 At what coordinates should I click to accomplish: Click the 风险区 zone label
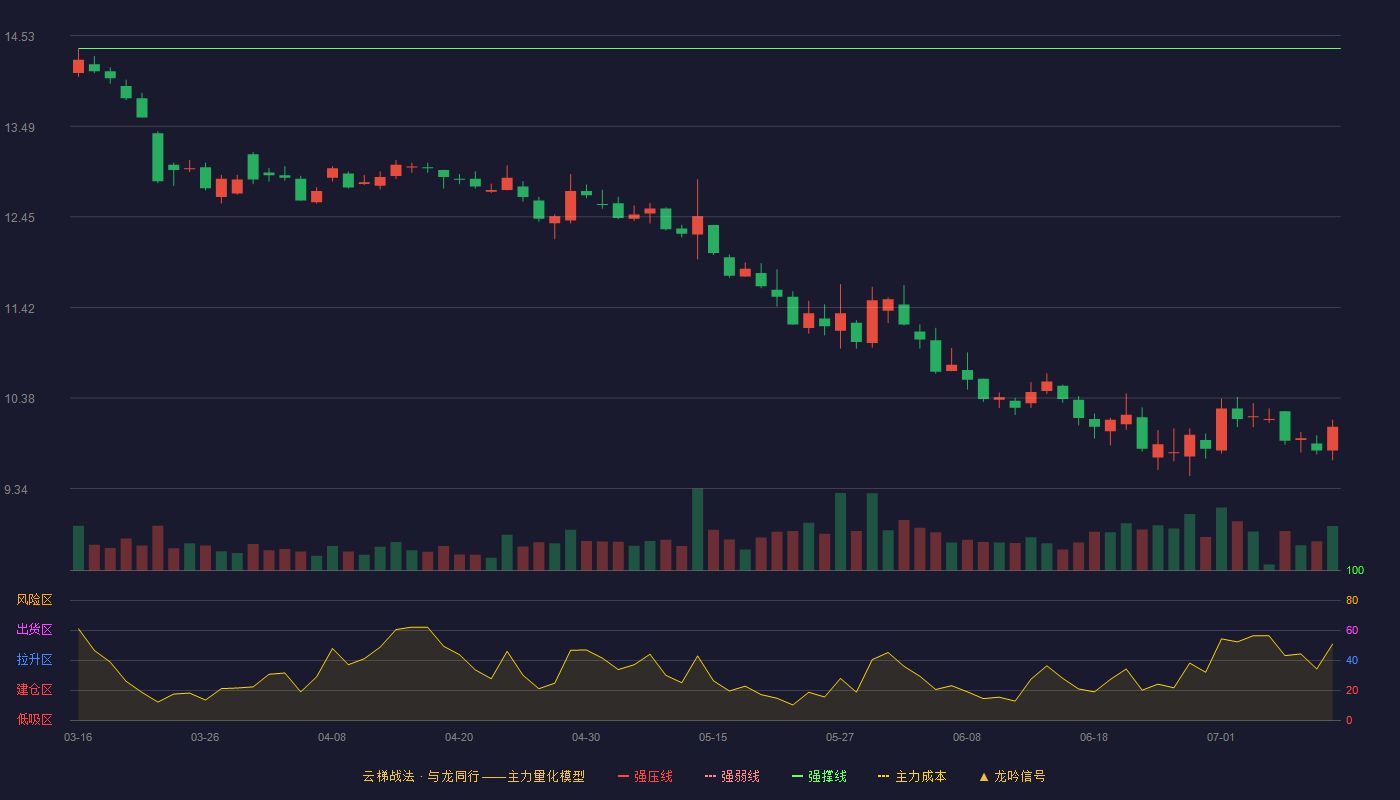pyautogui.click(x=34, y=600)
